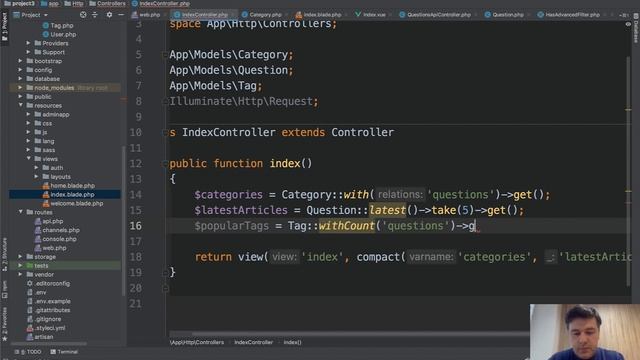Select Tag.php in the Project tree

58,25
